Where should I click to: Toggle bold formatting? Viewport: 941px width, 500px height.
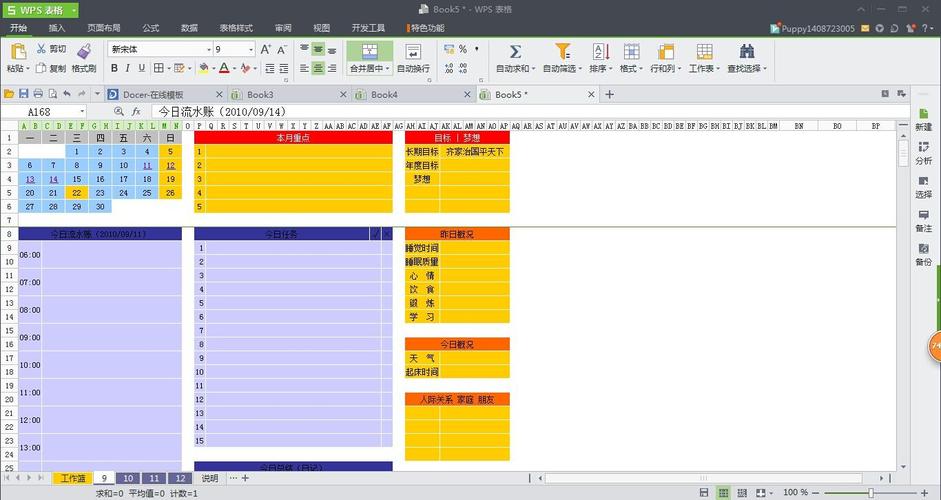coord(114,68)
